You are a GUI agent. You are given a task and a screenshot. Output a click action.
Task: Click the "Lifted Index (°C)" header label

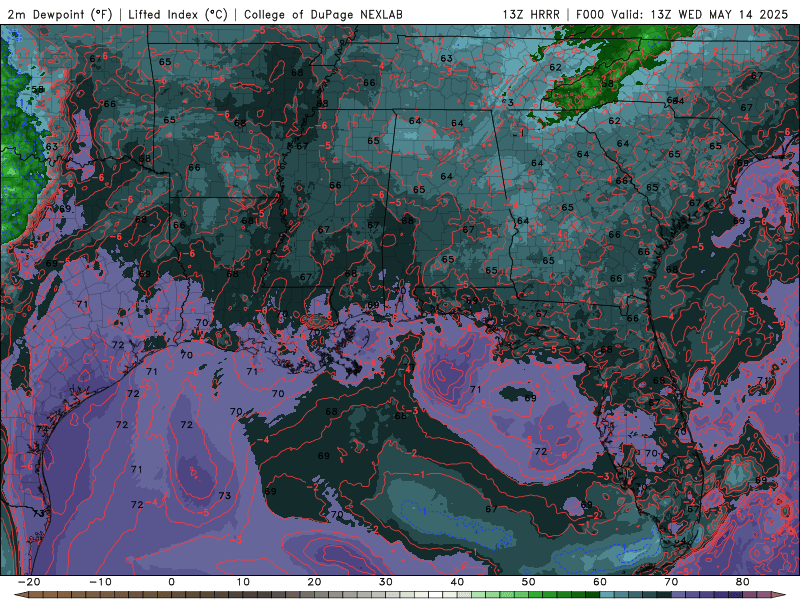[x=178, y=15]
